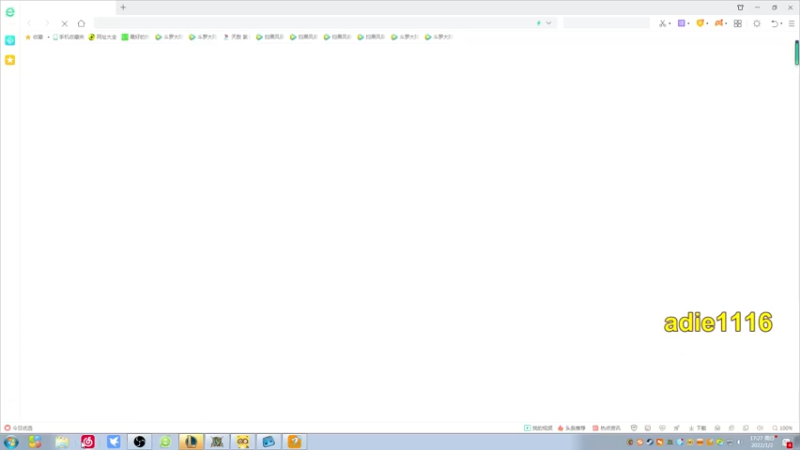
Task: Open the Windows Start button
Action: click(x=11, y=442)
